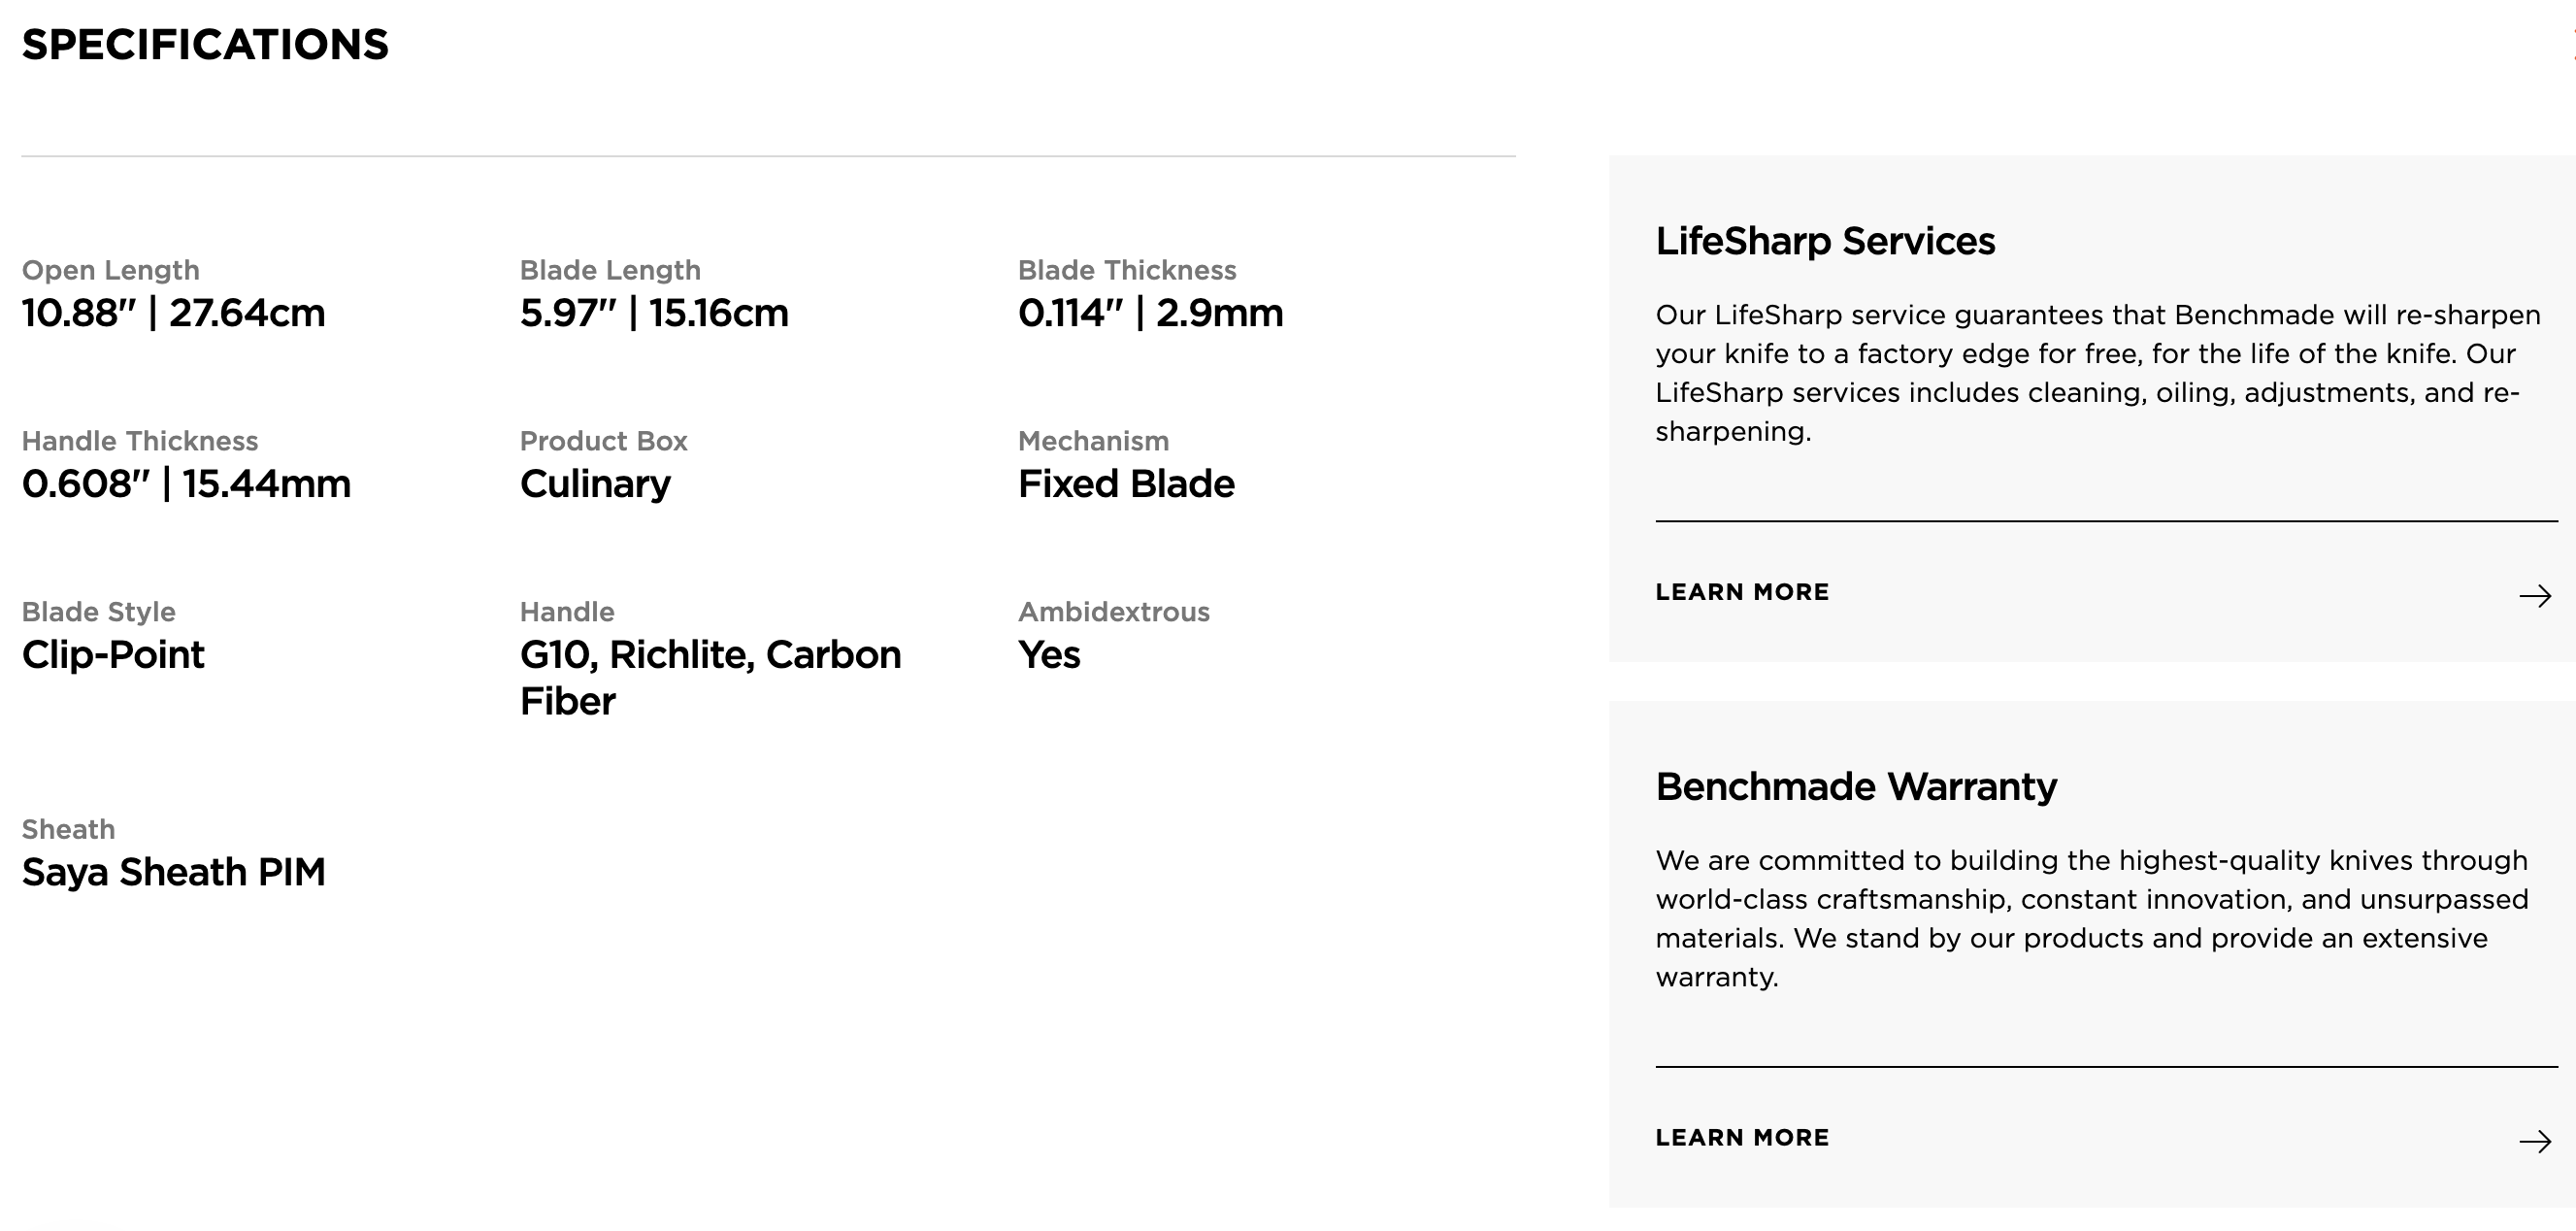This screenshot has height=1231, width=2576.
Task: Click the Blade Style value Clip-Point
Action: tap(113, 655)
